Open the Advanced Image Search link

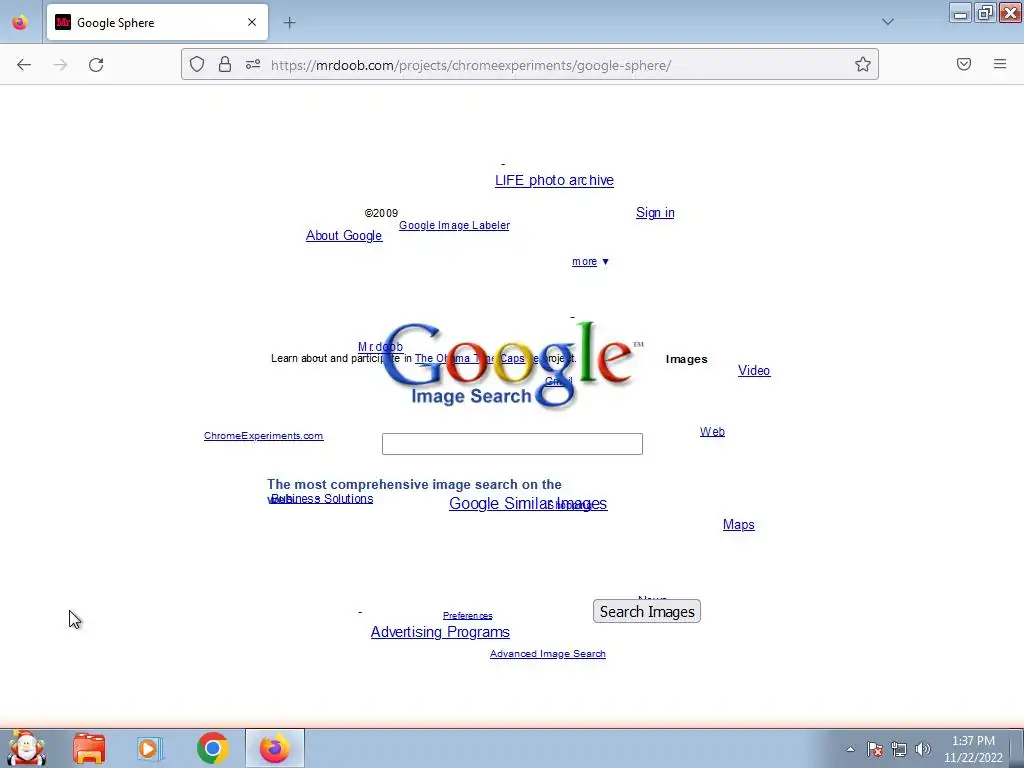tap(547, 654)
